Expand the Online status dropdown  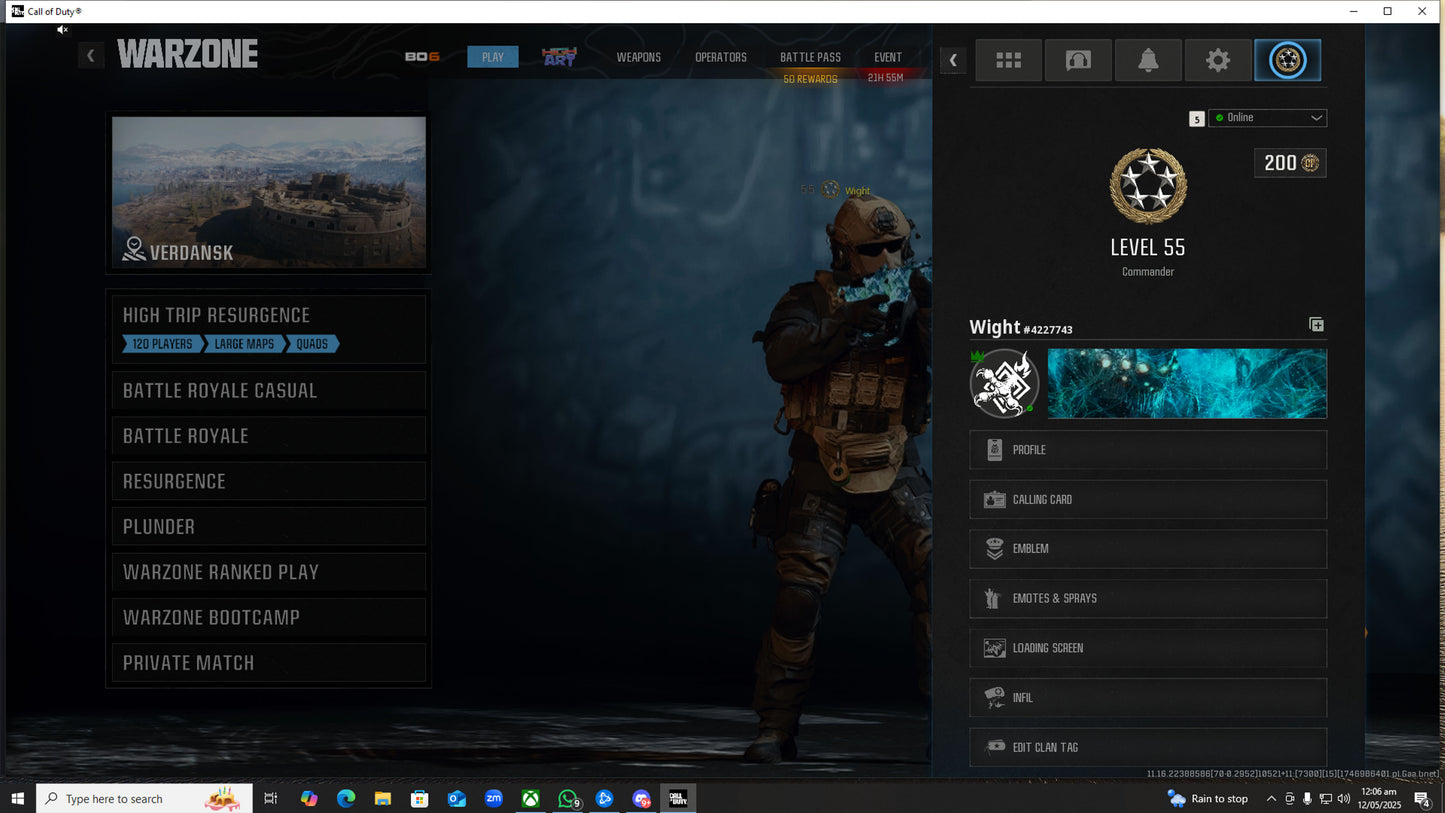pyautogui.click(x=1267, y=118)
